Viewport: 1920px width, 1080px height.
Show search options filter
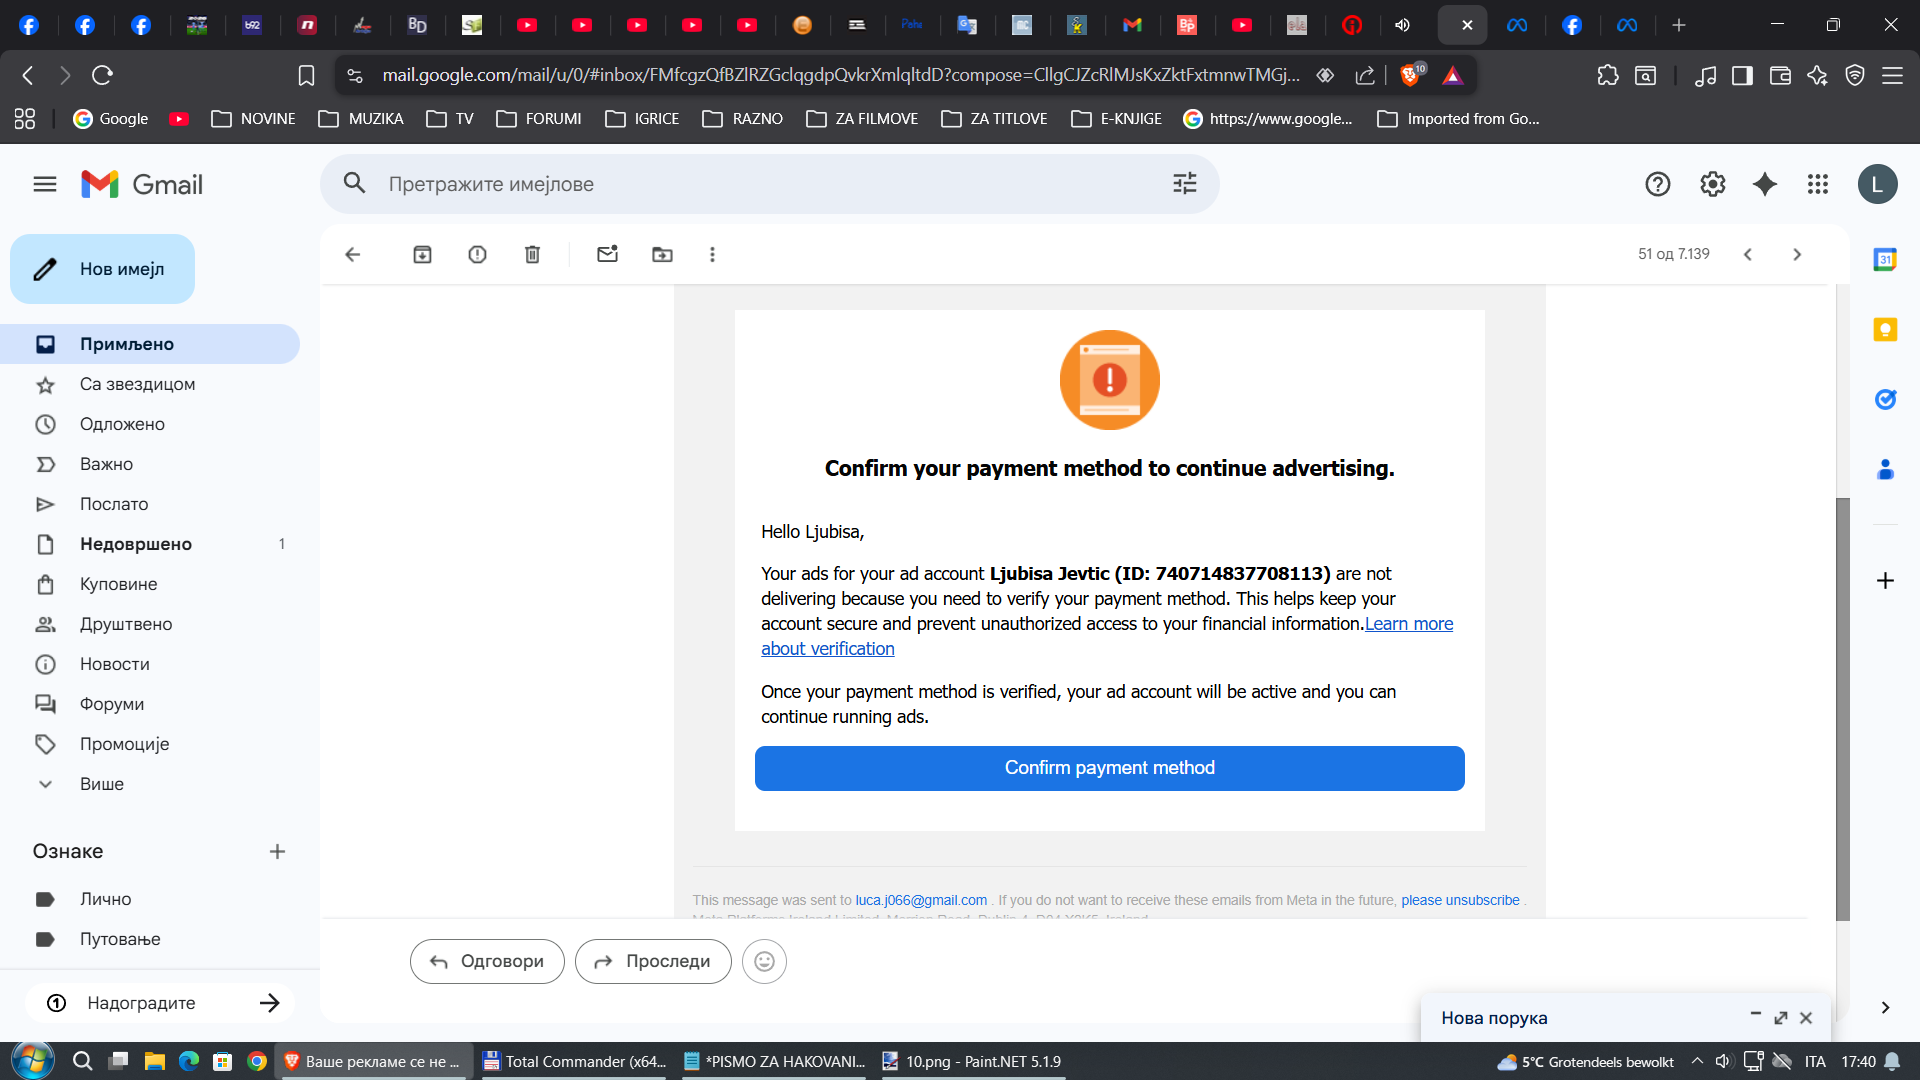[1184, 183]
